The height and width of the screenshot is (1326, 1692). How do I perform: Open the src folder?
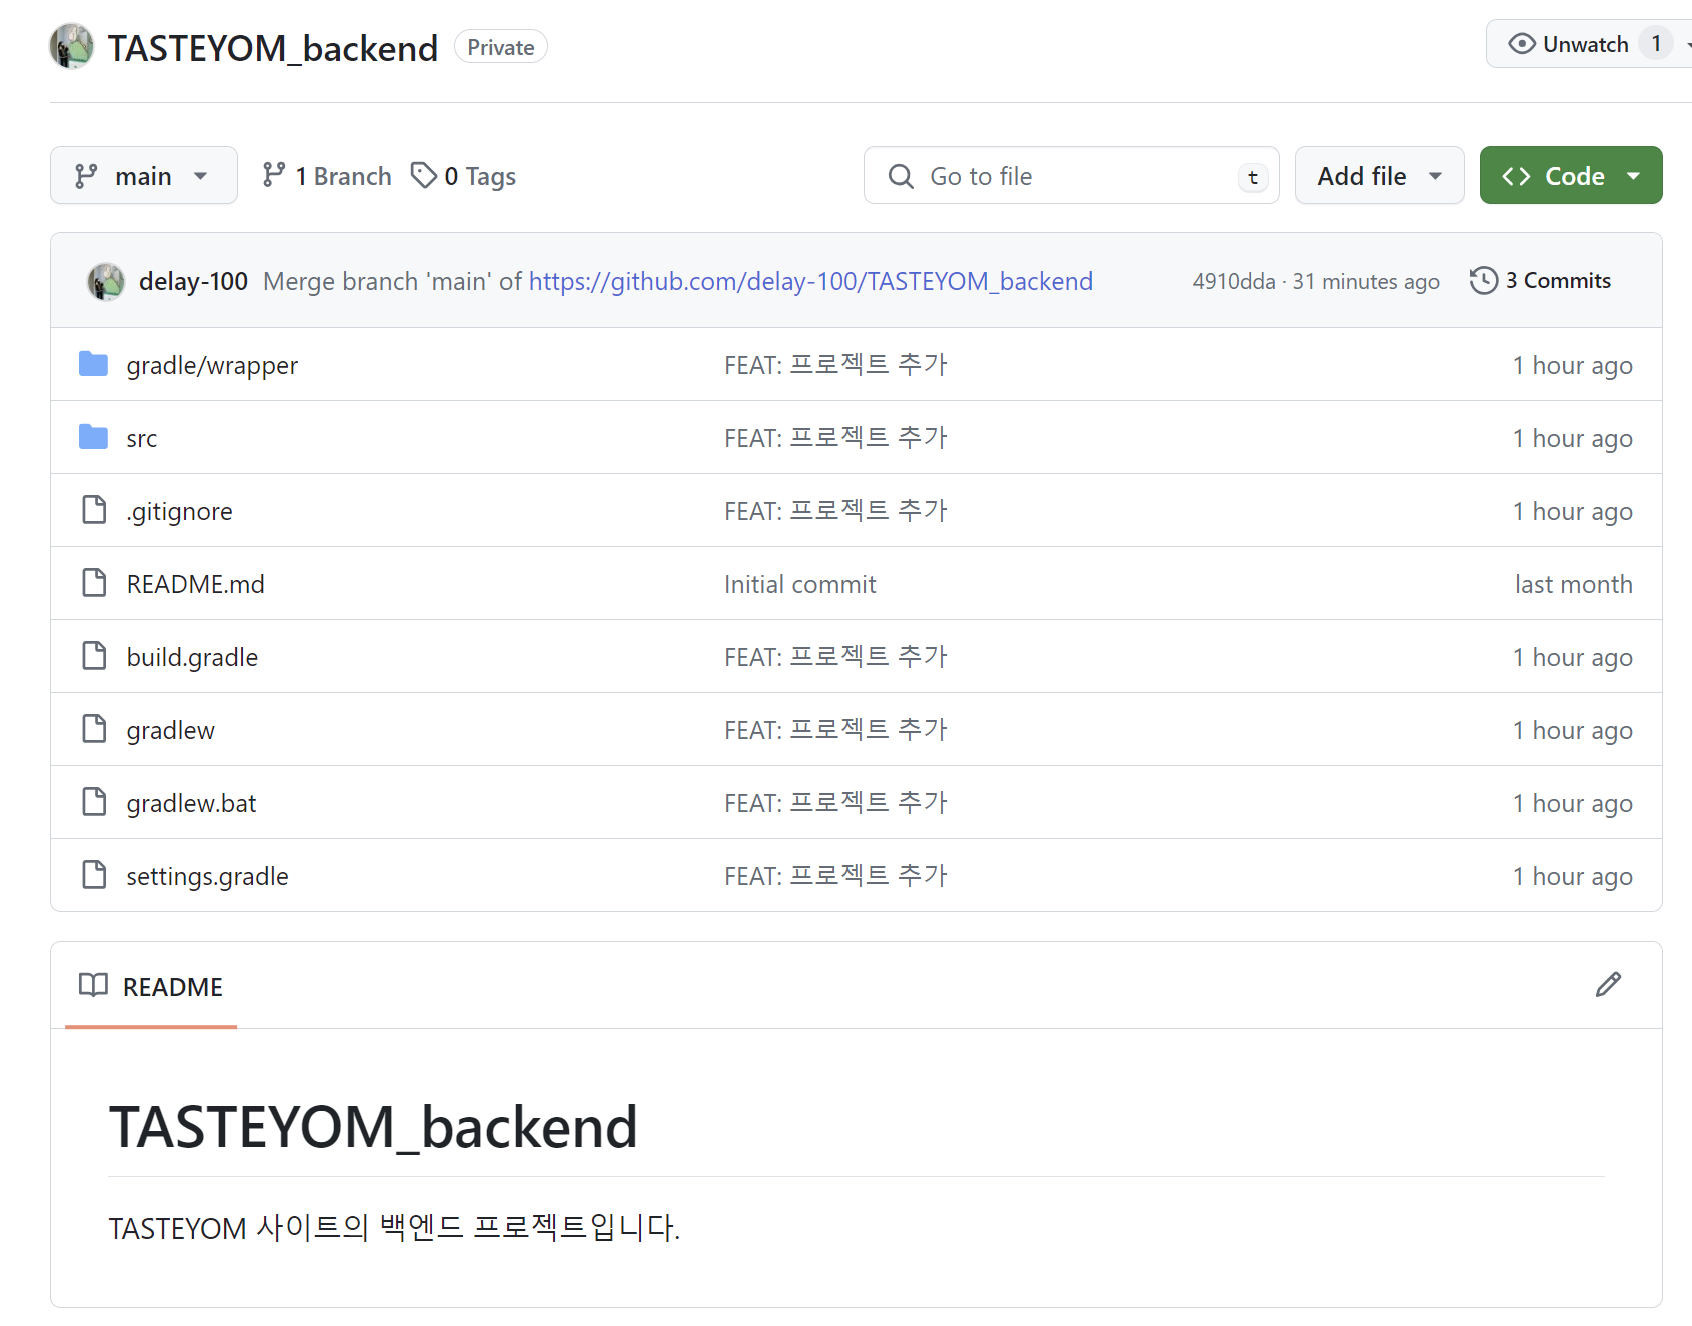point(142,438)
